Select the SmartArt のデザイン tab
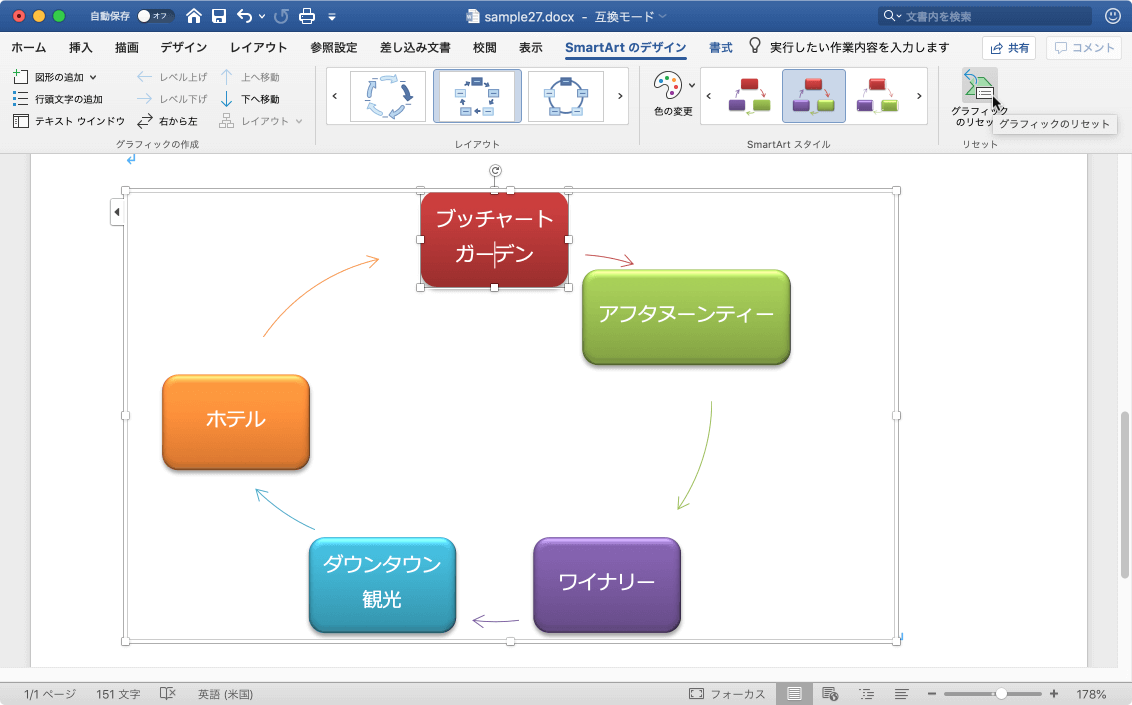 (625, 48)
